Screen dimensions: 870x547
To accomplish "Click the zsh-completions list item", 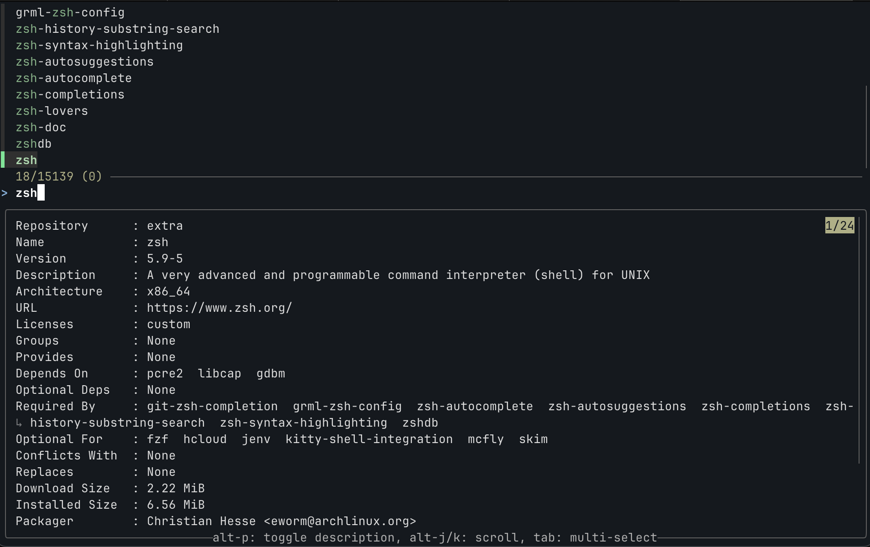I will pos(70,95).
